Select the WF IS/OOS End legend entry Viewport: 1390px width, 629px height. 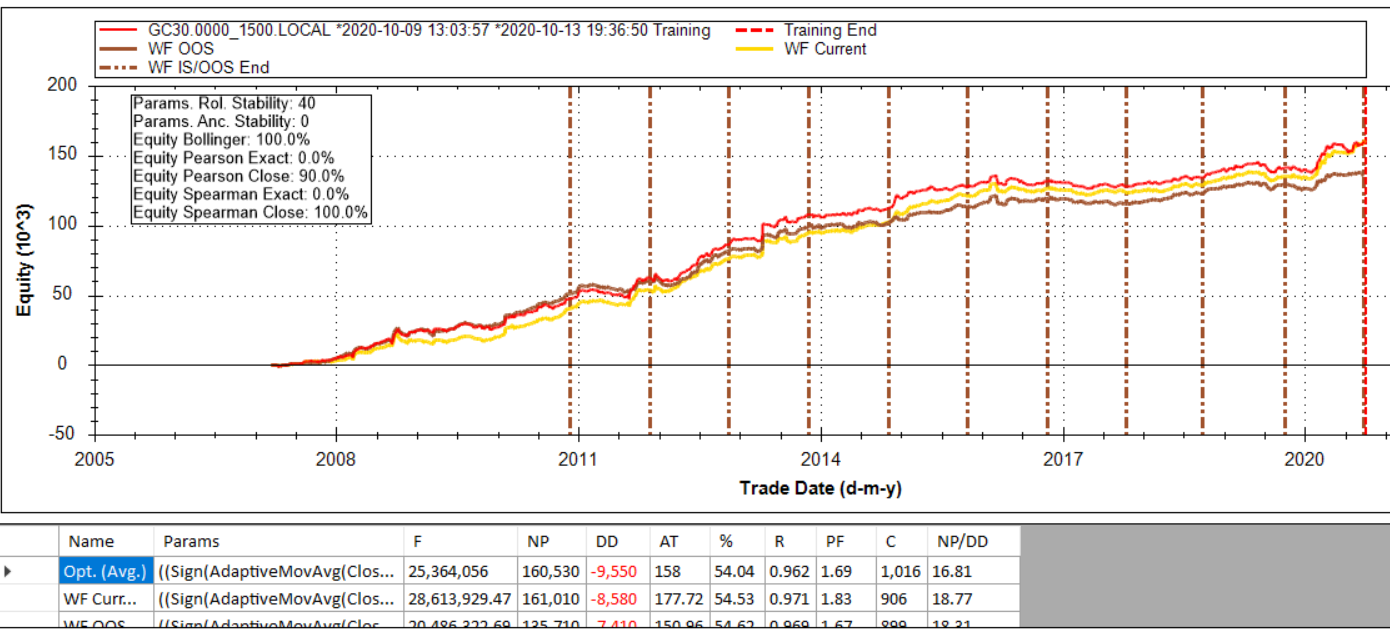click(x=208, y=67)
